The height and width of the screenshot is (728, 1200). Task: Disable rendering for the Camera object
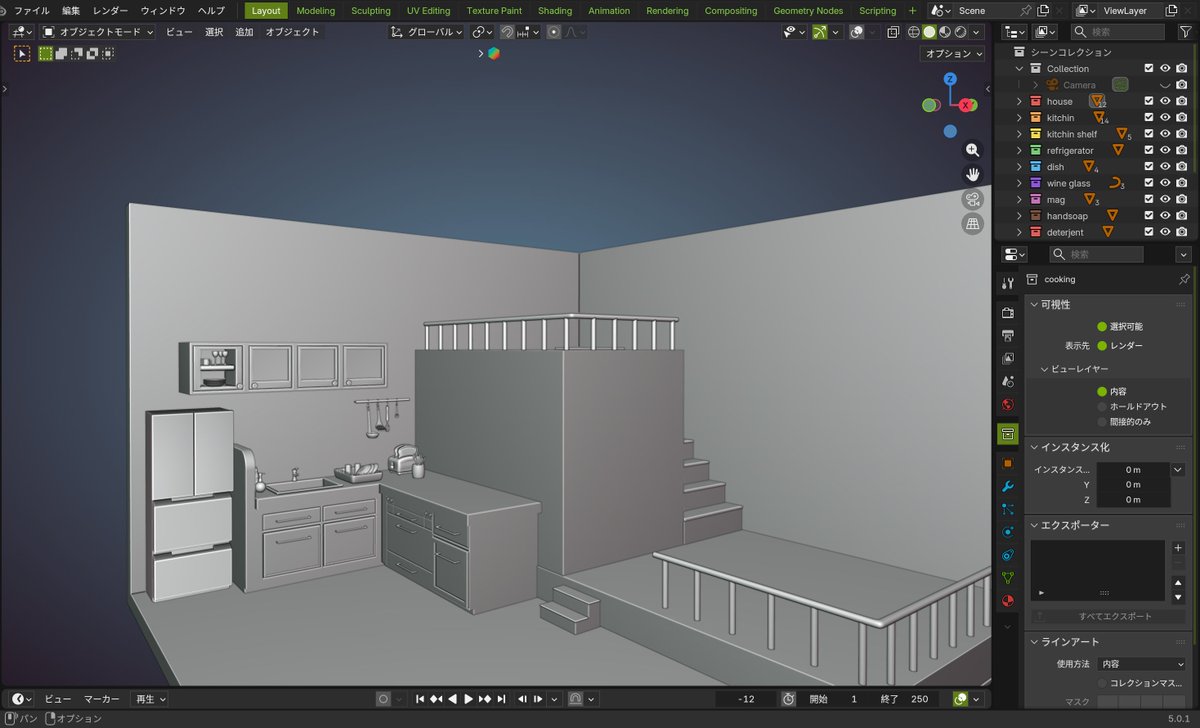point(1181,85)
